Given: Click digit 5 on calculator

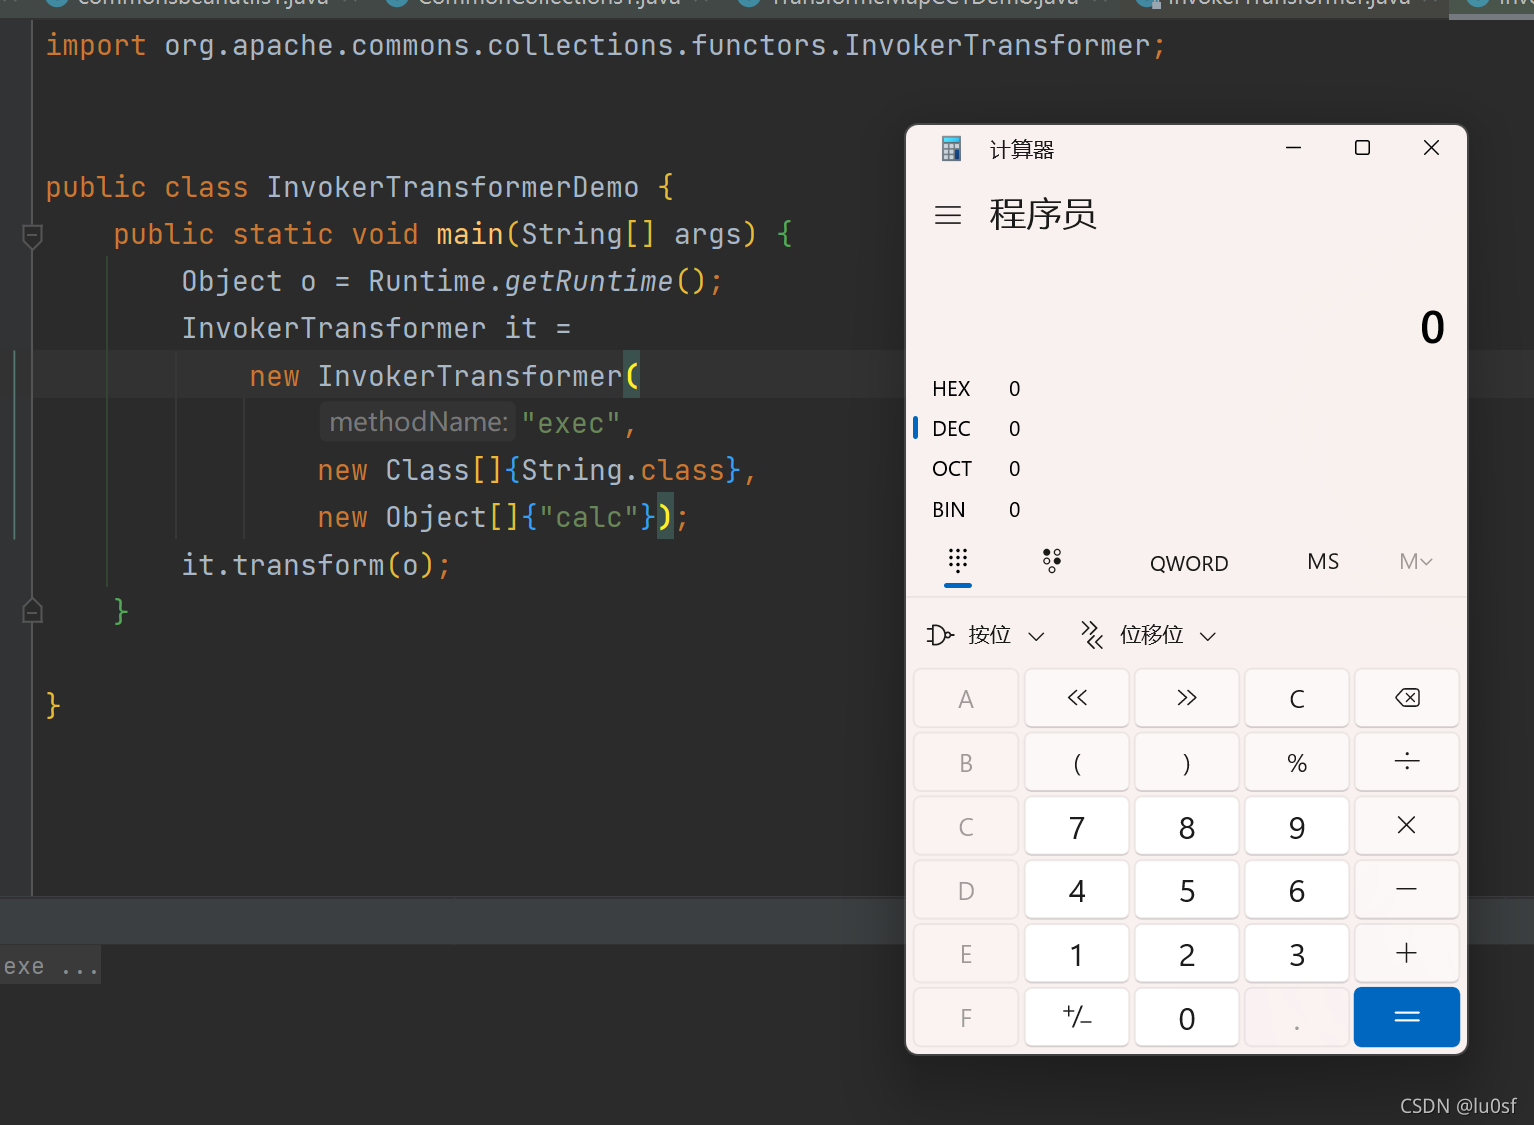Looking at the screenshot, I should [1187, 890].
